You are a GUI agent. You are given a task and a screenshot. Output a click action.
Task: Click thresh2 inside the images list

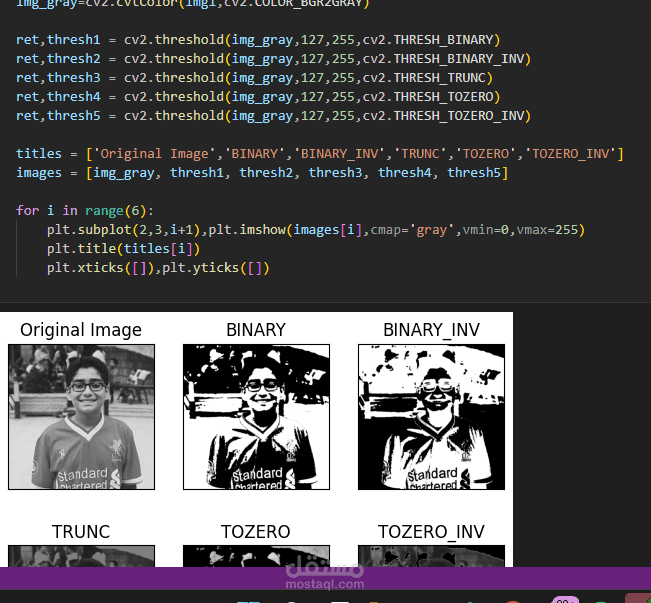(266, 173)
